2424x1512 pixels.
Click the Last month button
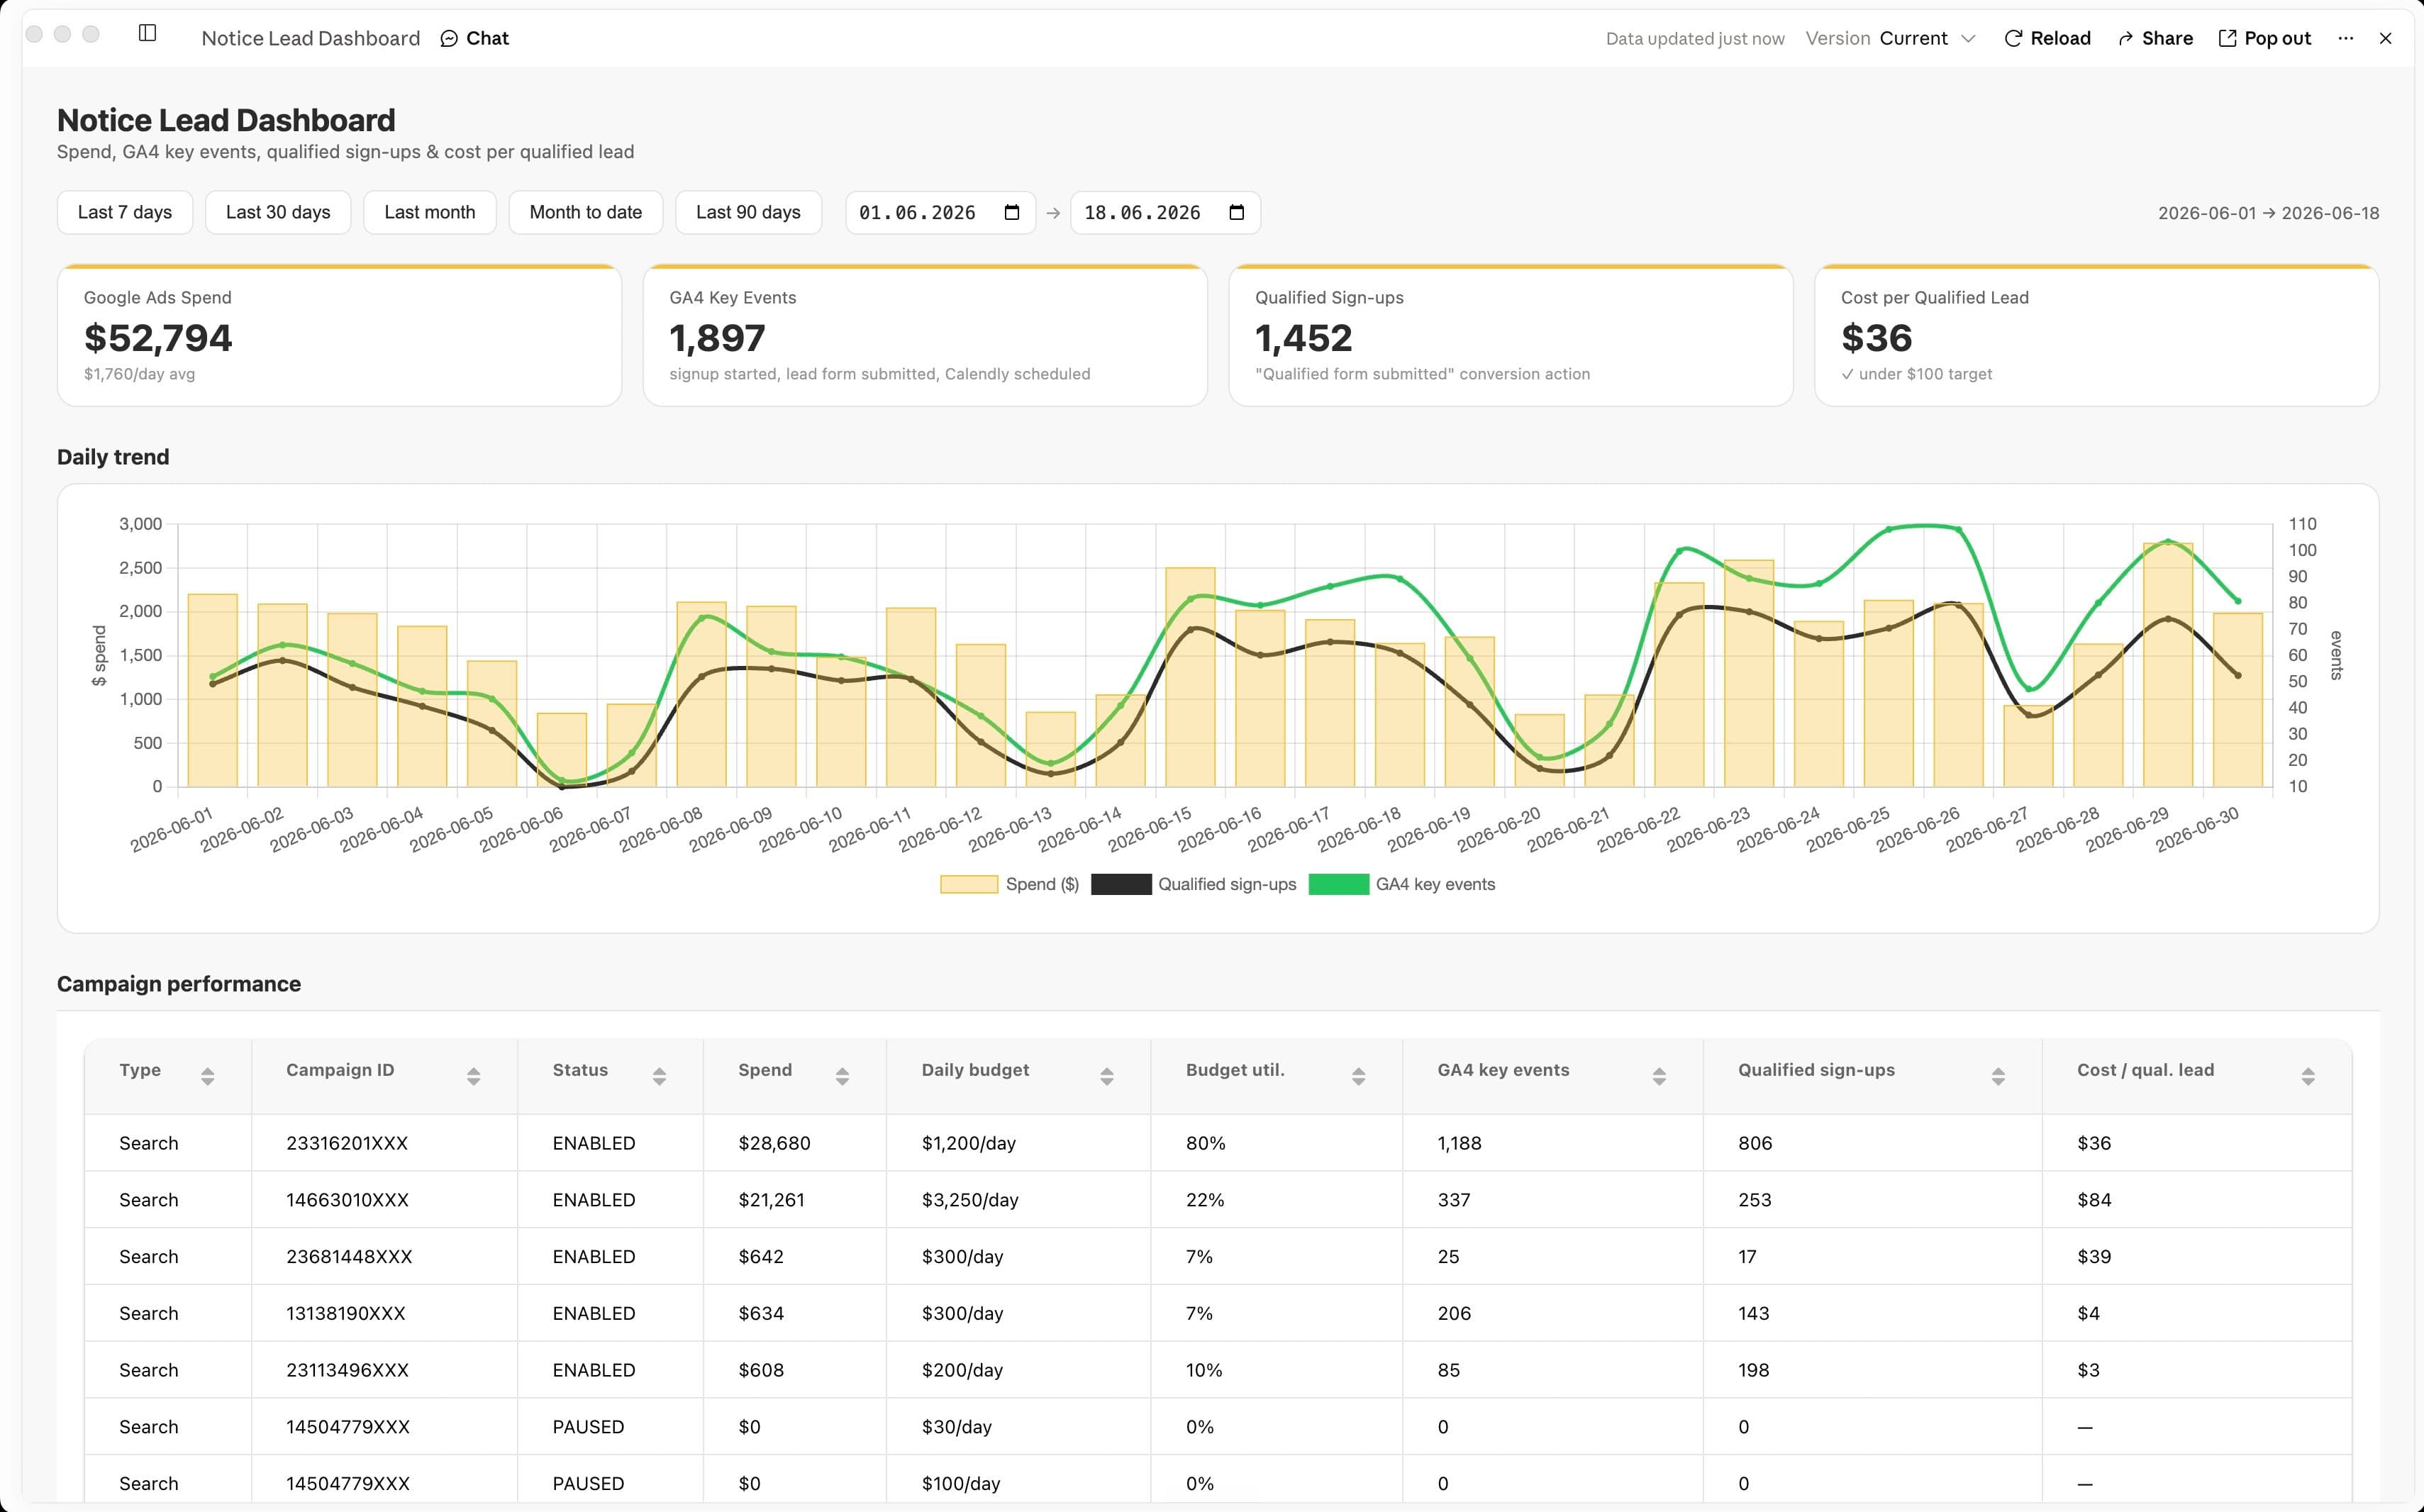[430, 212]
